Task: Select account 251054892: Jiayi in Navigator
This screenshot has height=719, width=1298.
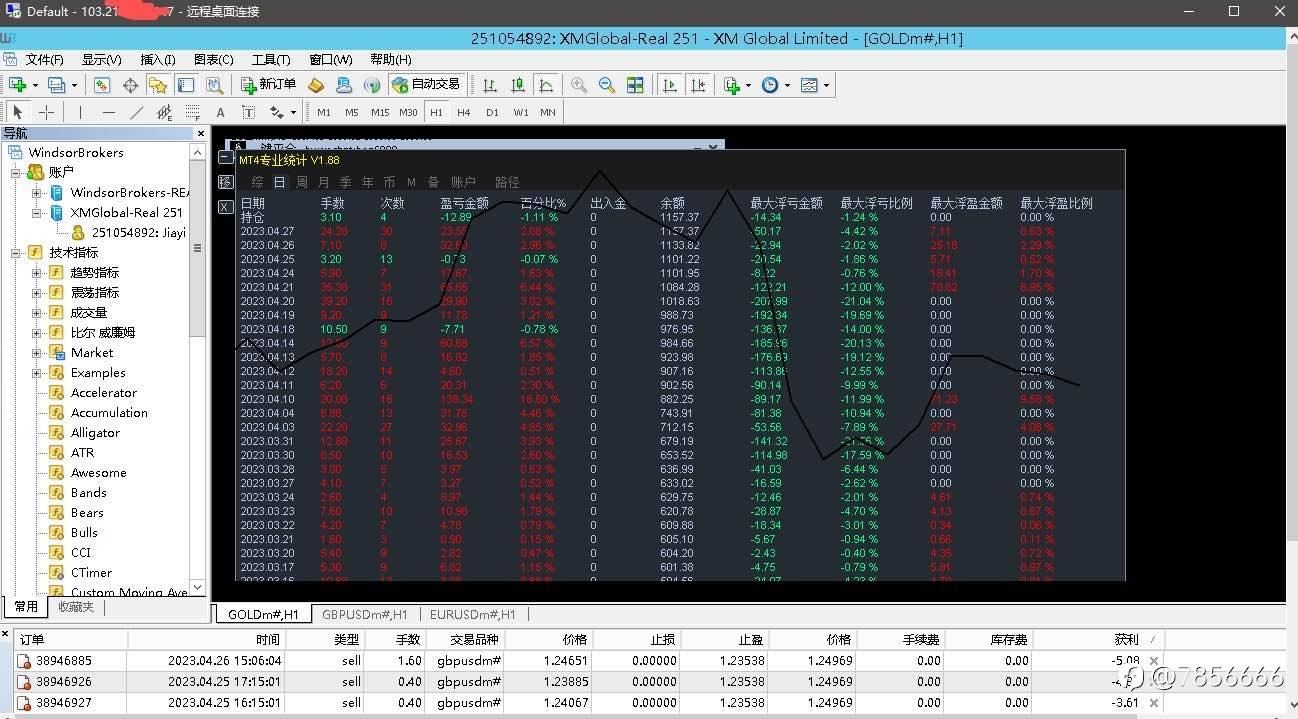Action: (x=138, y=233)
